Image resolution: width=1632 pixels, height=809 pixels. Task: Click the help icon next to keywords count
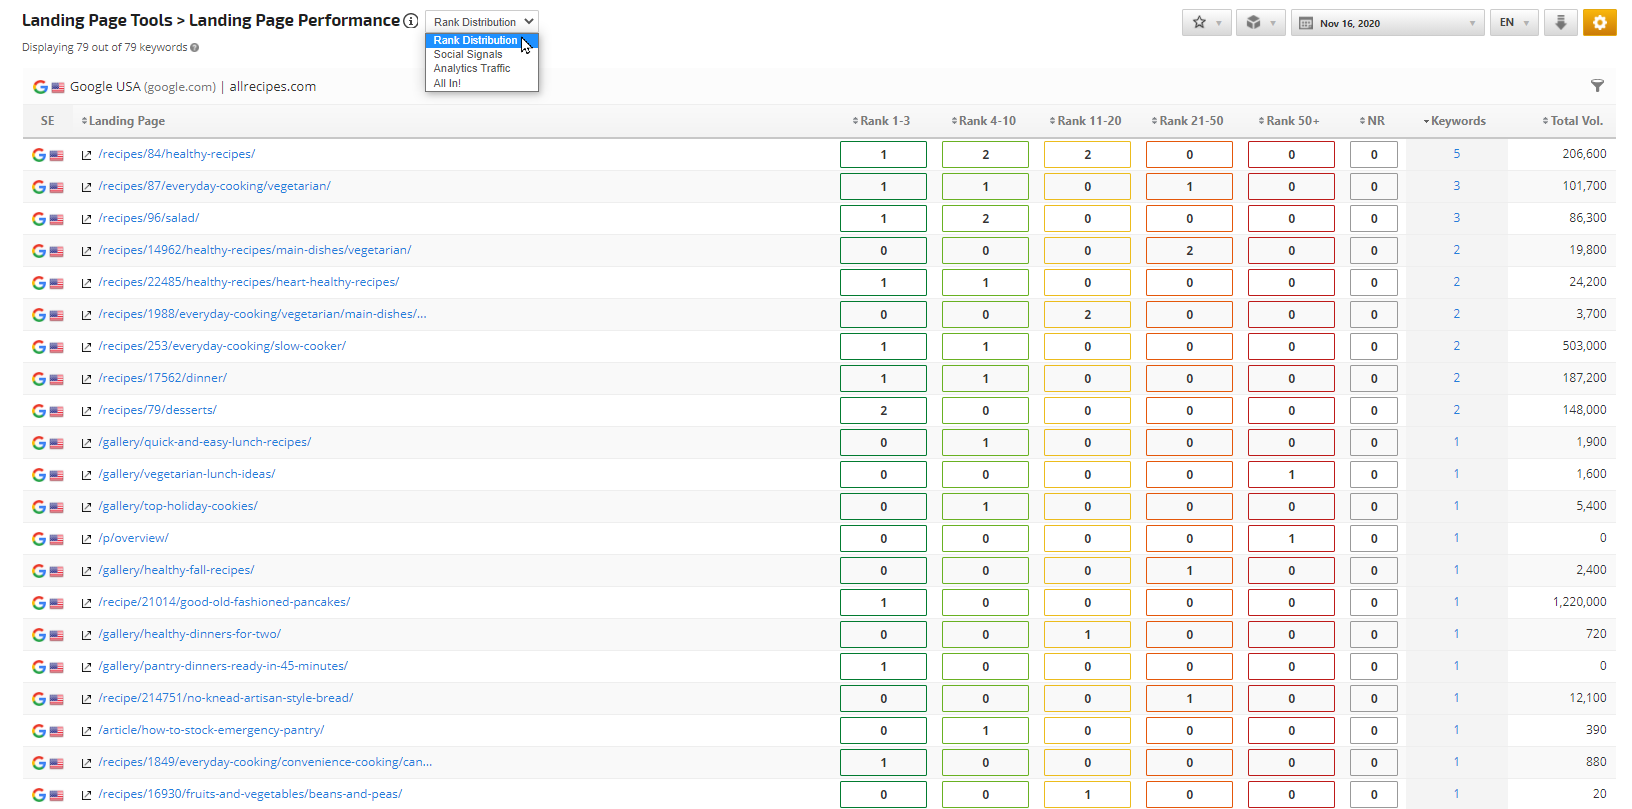coord(195,48)
